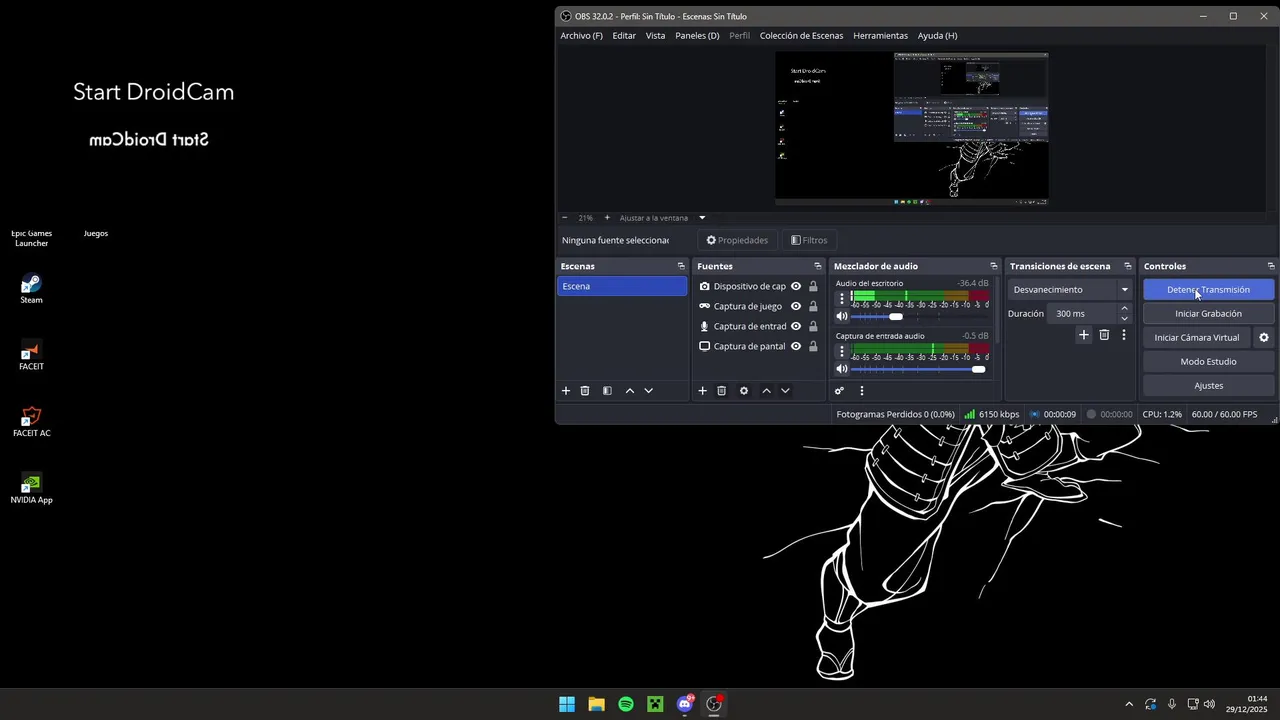Open advanced audio properties gears icon
Screen dimensions: 1280x720
point(839,391)
